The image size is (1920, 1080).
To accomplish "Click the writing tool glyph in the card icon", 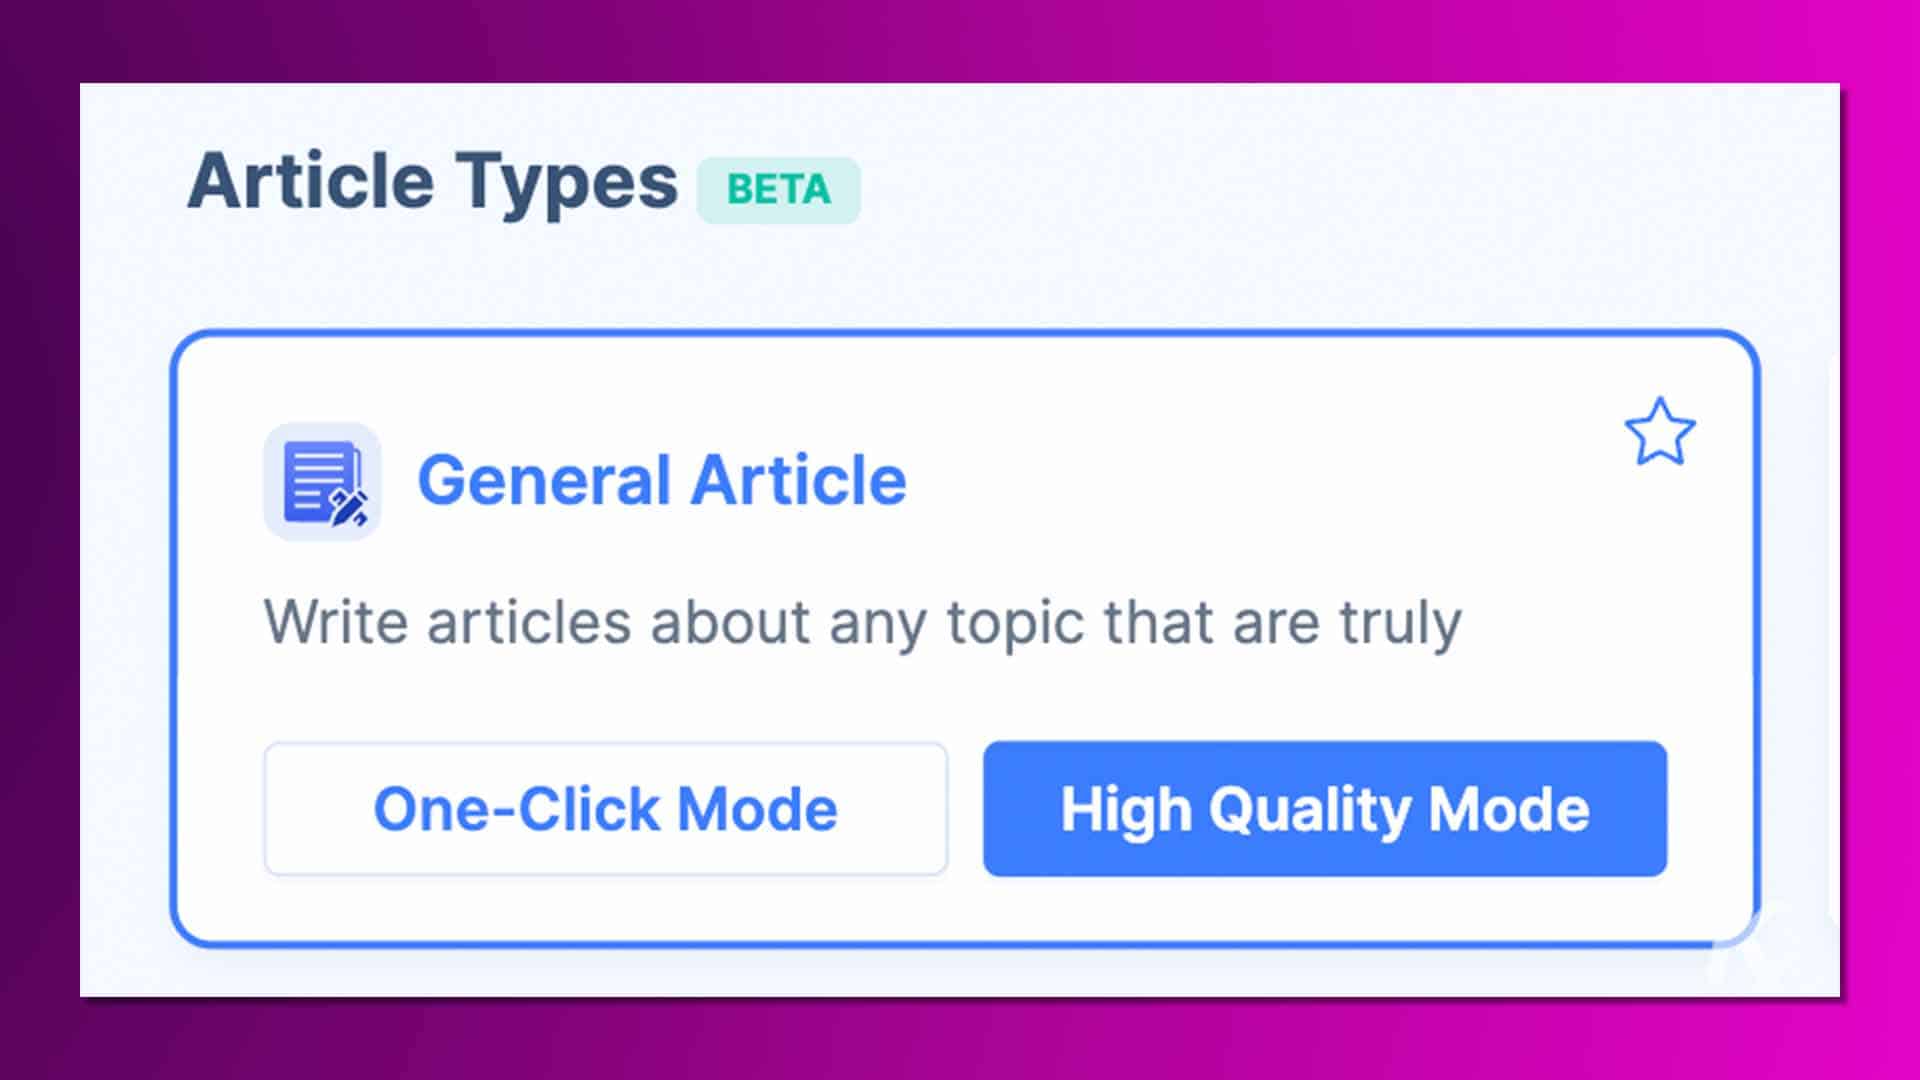I will 348,506.
